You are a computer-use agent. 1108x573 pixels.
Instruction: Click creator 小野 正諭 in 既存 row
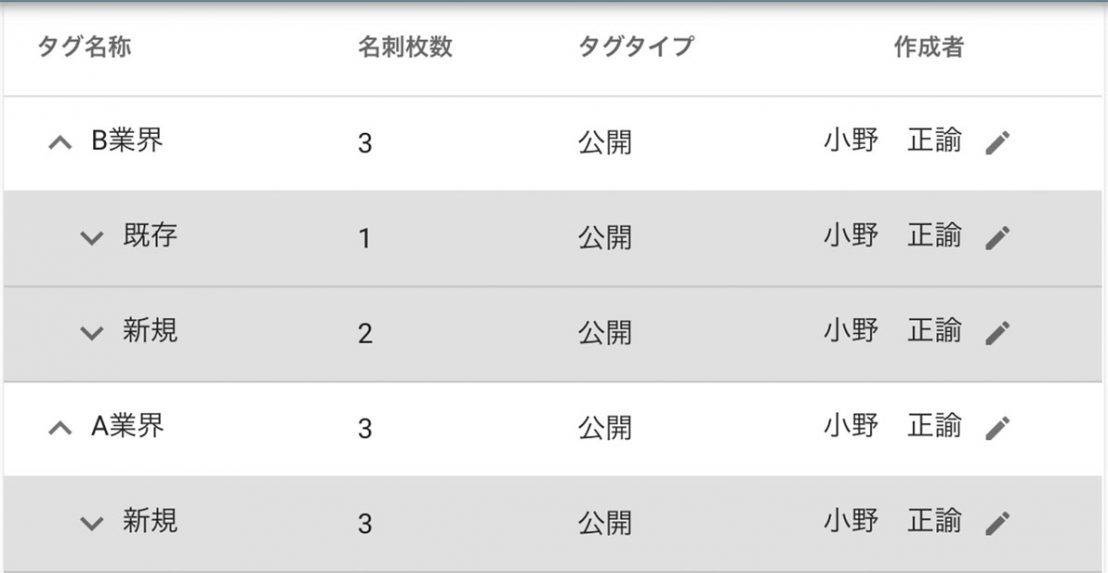pyautogui.click(x=892, y=236)
